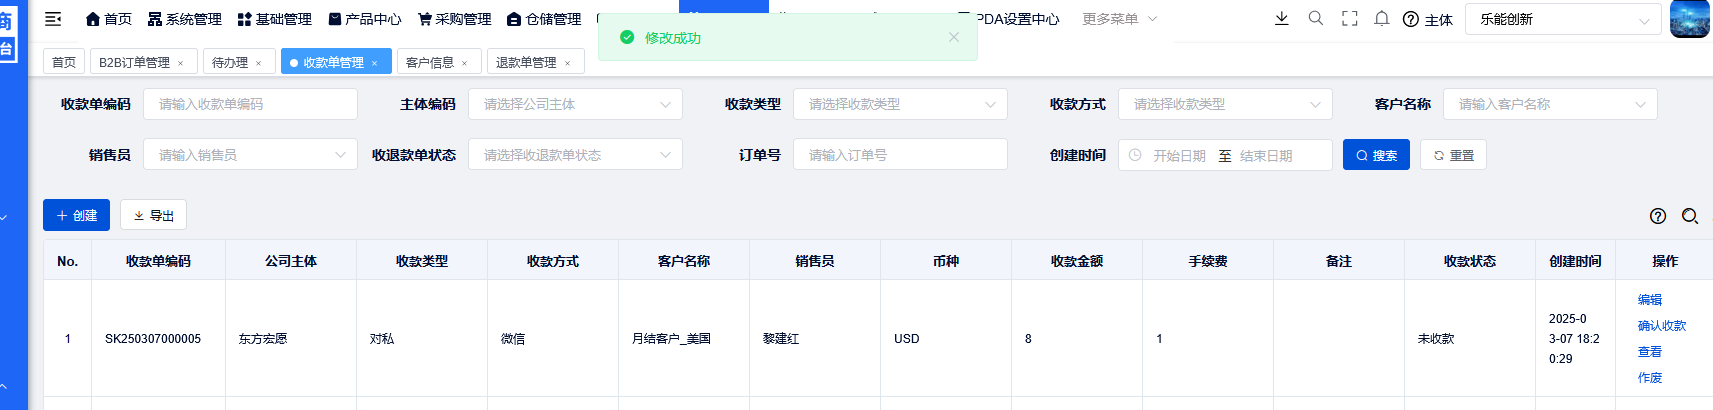1713x410 pixels.
Task: Expand the 收退款单状态 status dropdown
Action: tap(575, 155)
